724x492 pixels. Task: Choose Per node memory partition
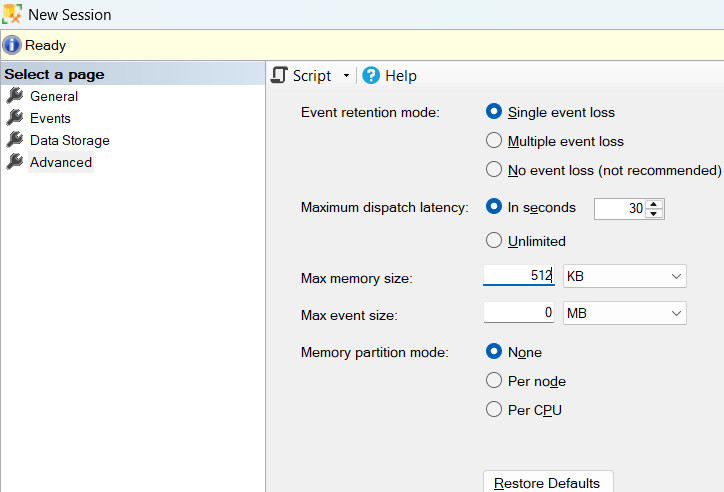[494, 381]
